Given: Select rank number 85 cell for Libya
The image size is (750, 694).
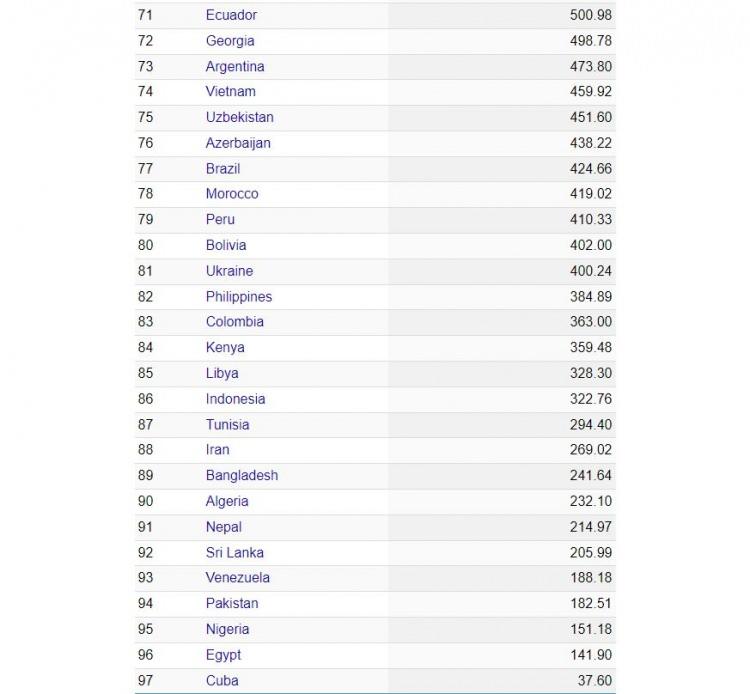Looking at the screenshot, I should 146,373.
